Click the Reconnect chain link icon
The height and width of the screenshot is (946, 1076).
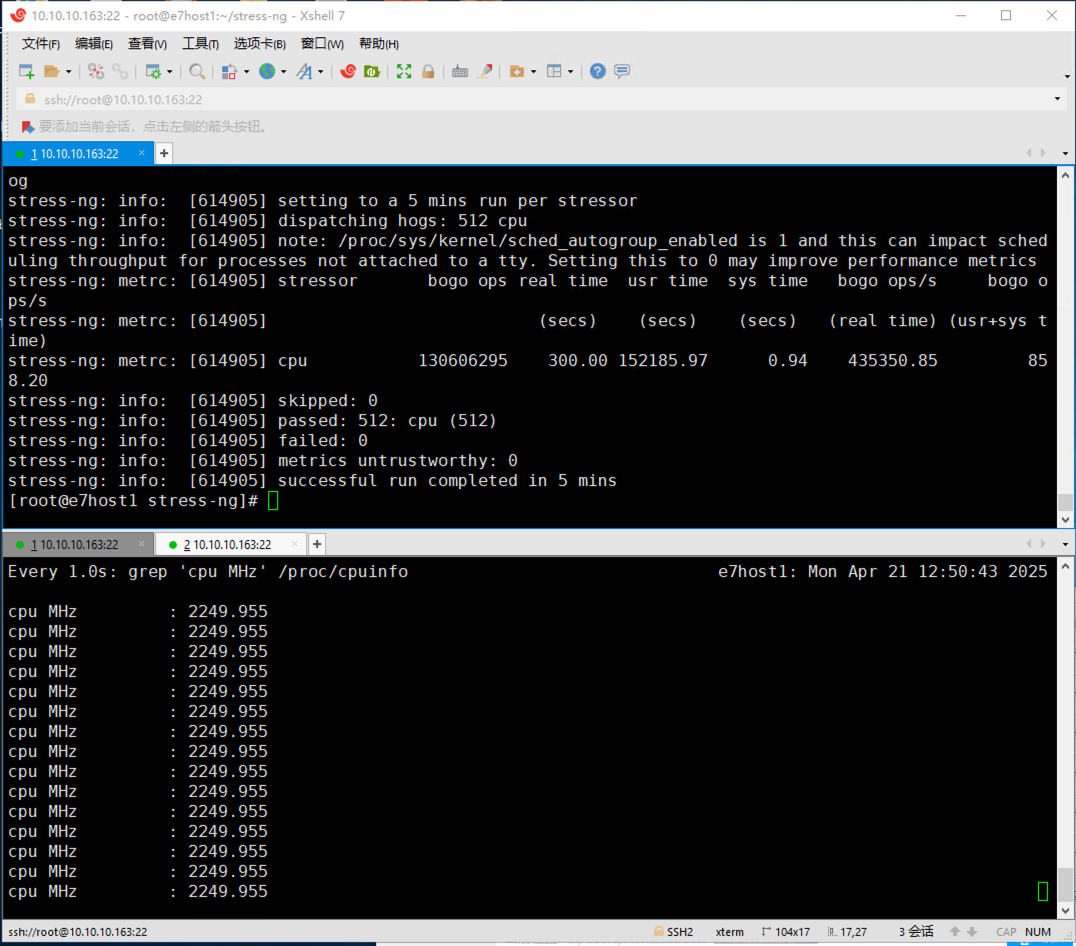(x=120, y=71)
